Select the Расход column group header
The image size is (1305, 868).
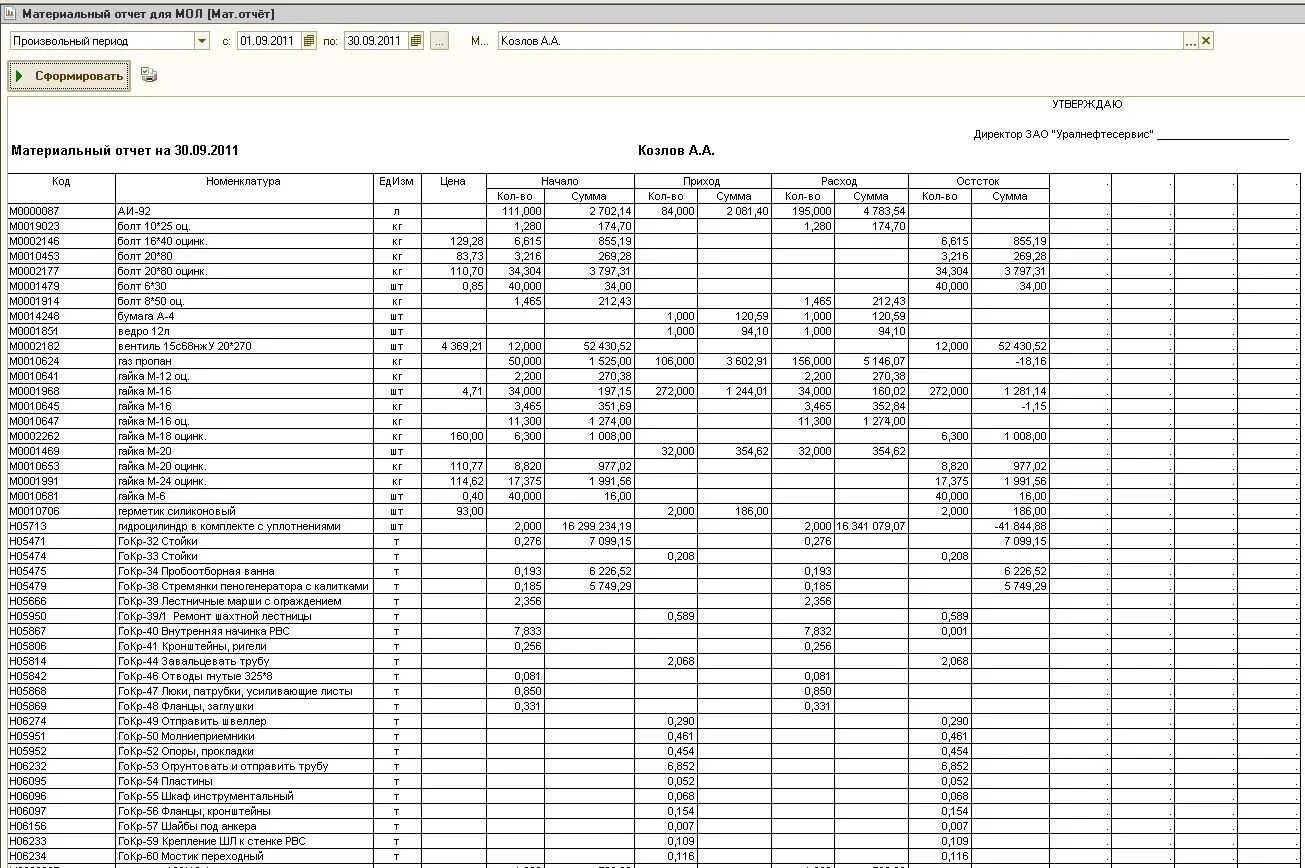[x=839, y=181]
